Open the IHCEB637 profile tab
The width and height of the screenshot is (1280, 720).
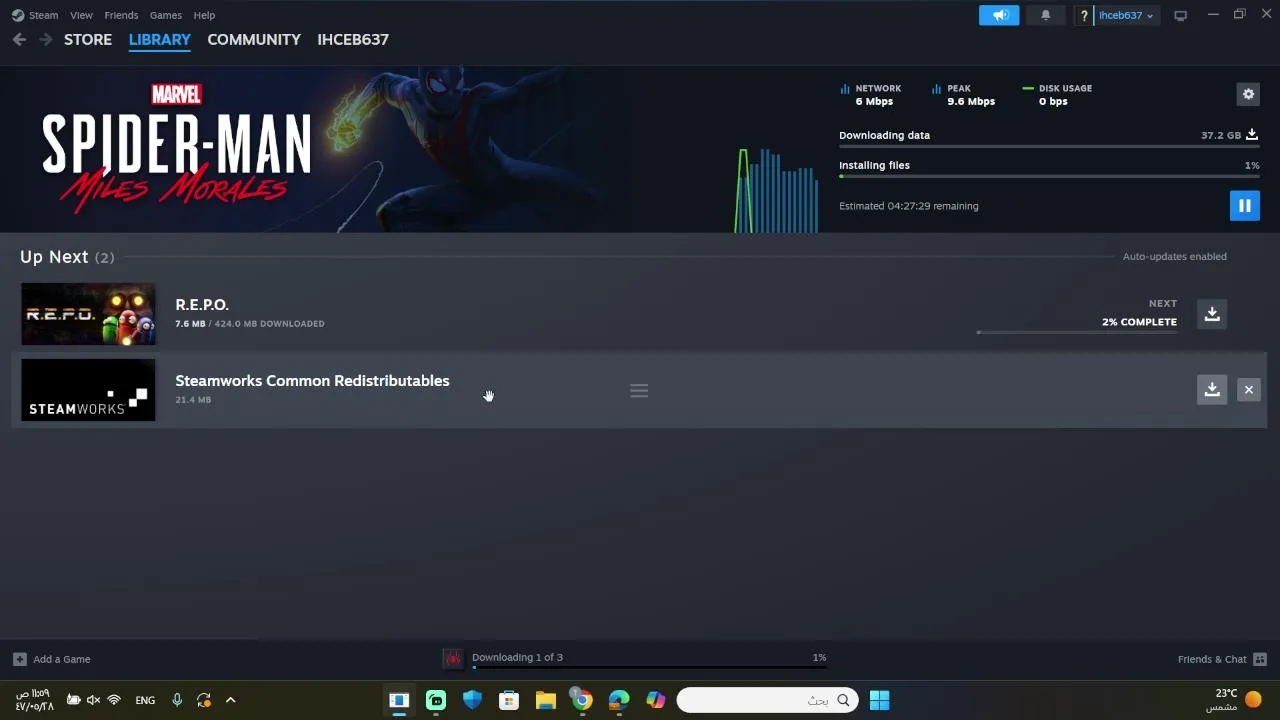click(x=353, y=39)
